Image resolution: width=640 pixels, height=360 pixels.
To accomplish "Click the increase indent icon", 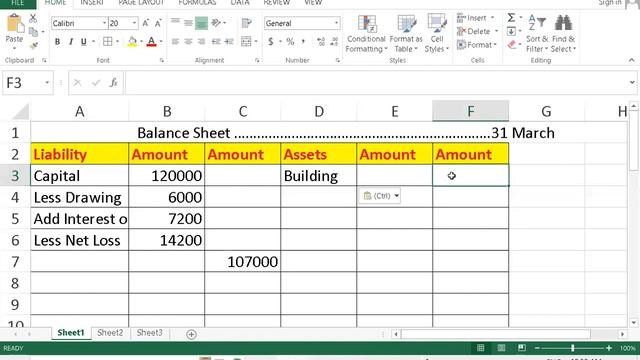I will (229, 42).
